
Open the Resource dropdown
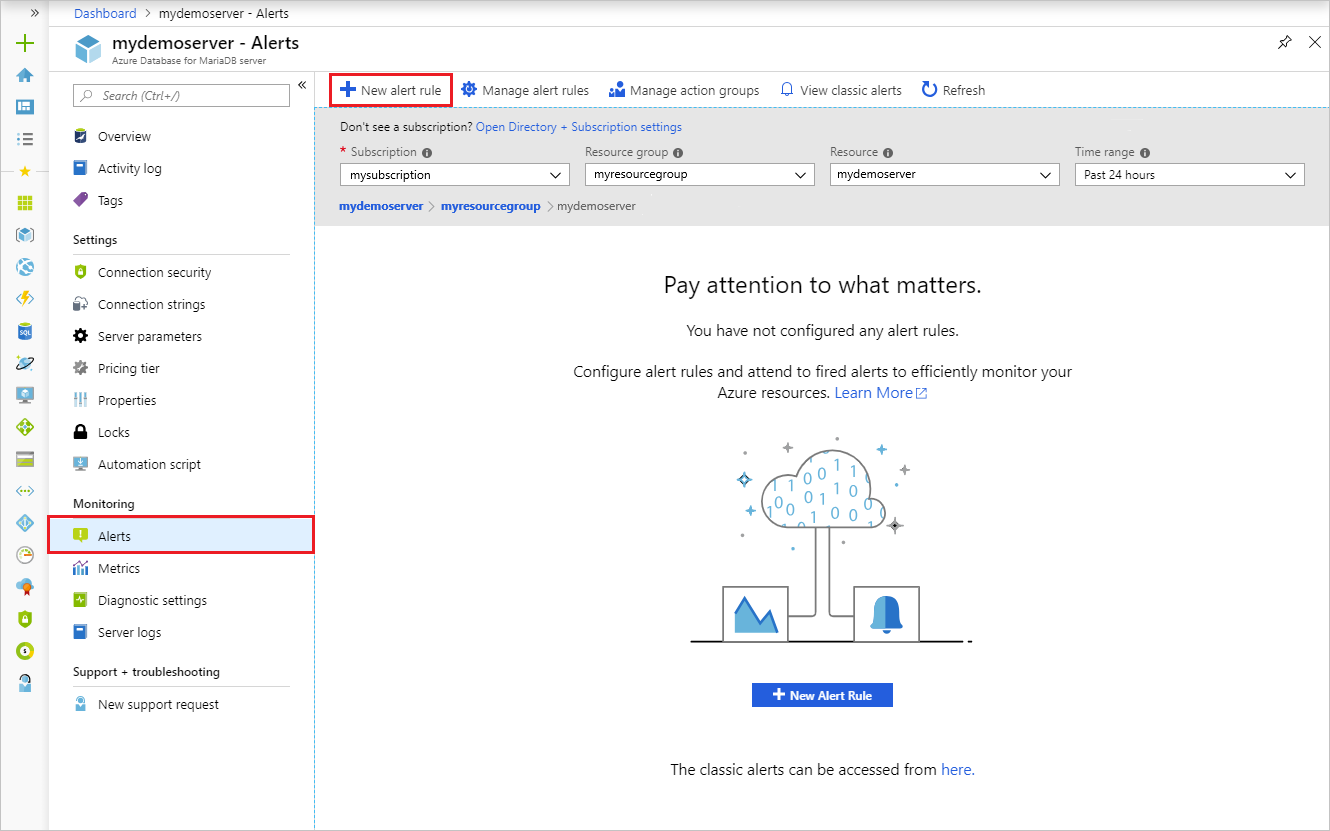[x=945, y=174]
